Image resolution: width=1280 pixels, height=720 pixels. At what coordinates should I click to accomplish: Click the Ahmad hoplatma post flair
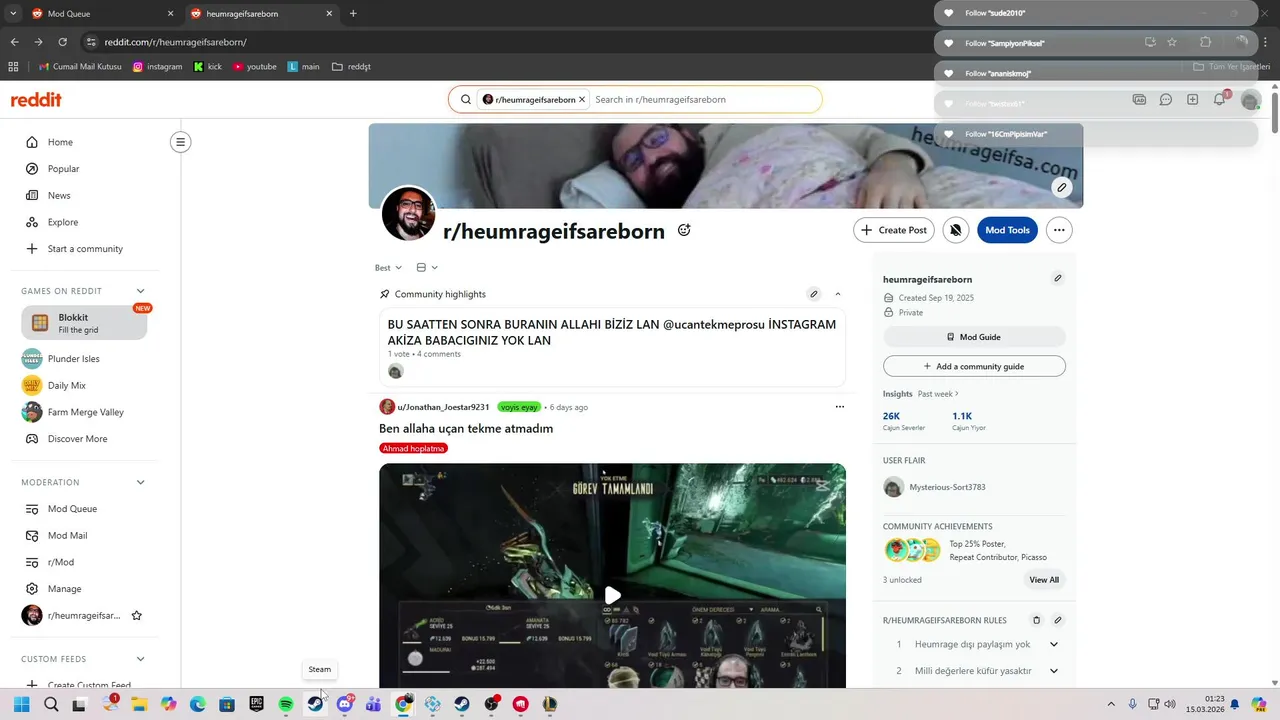pyautogui.click(x=413, y=448)
